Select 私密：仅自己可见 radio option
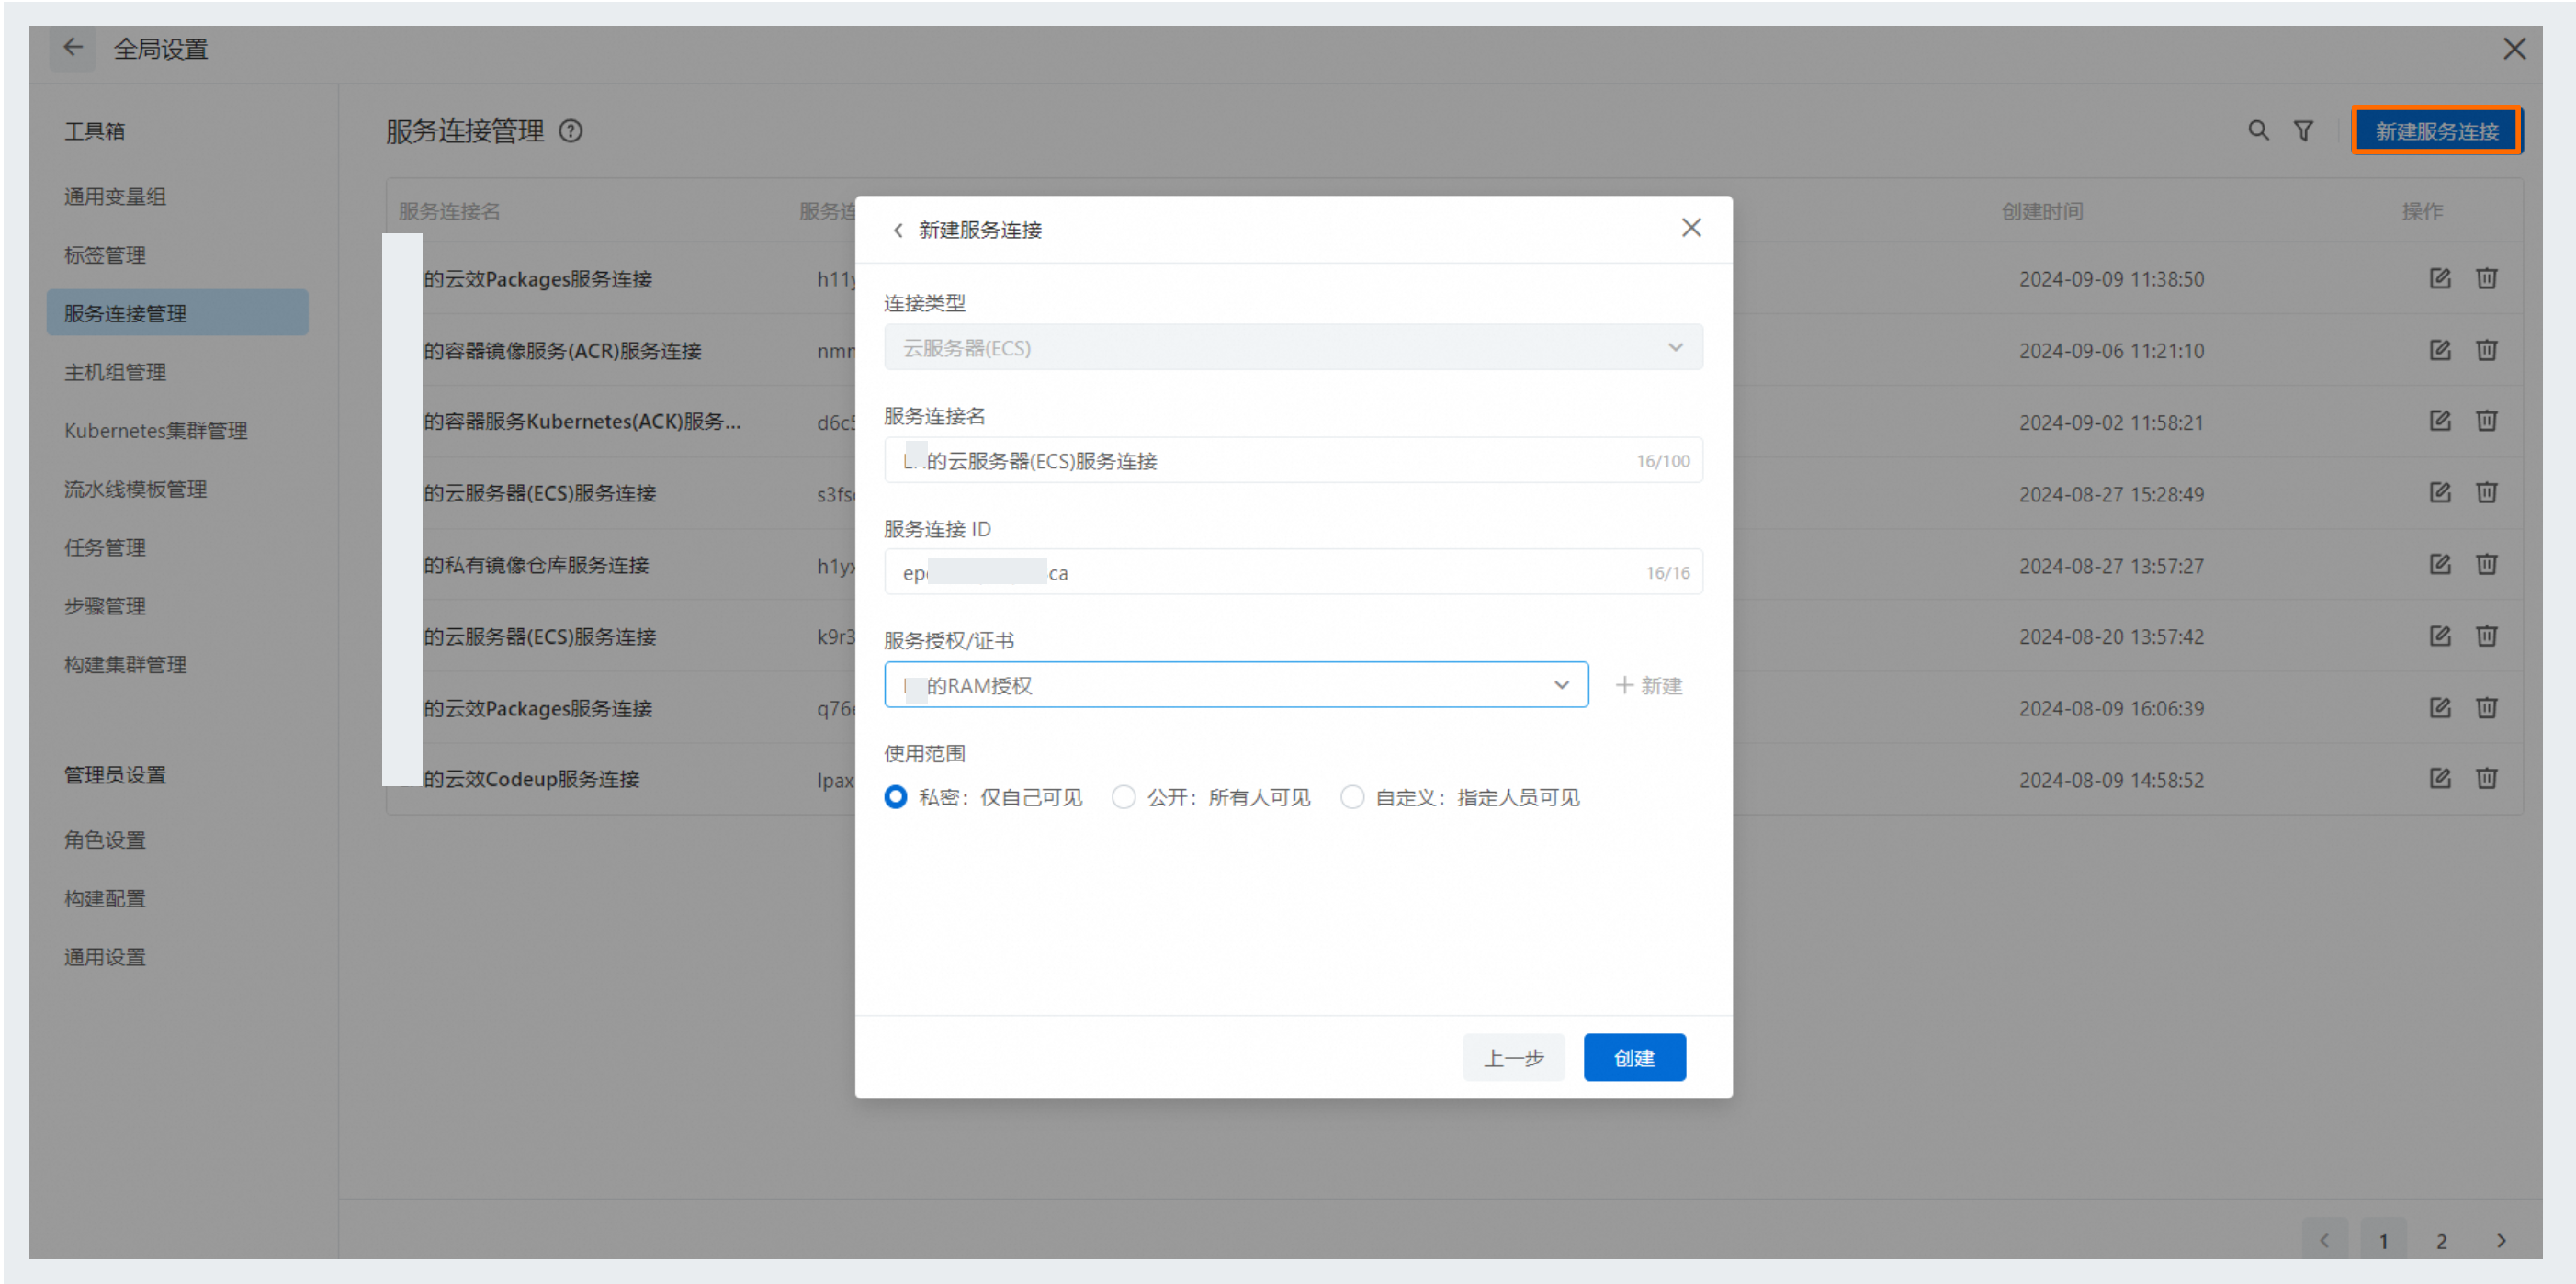 tap(895, 797)
